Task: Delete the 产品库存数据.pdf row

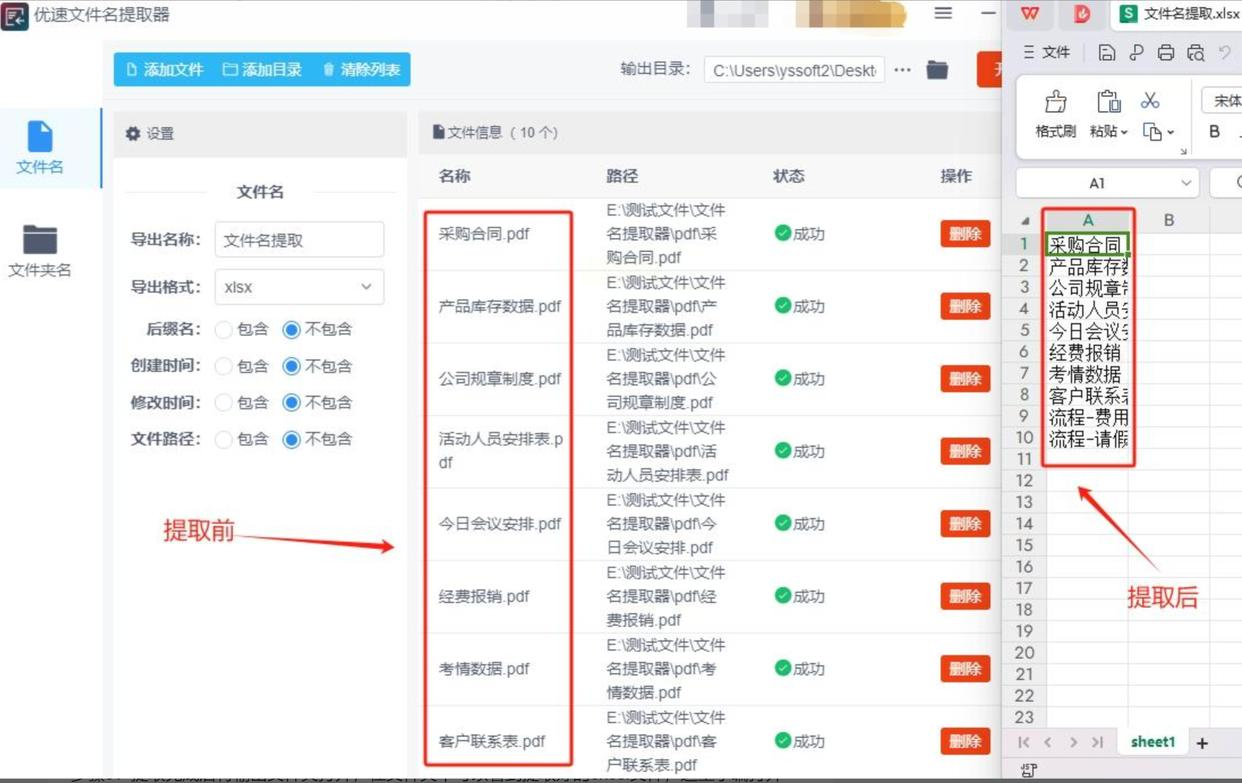Action: click(x=965, y=306)
